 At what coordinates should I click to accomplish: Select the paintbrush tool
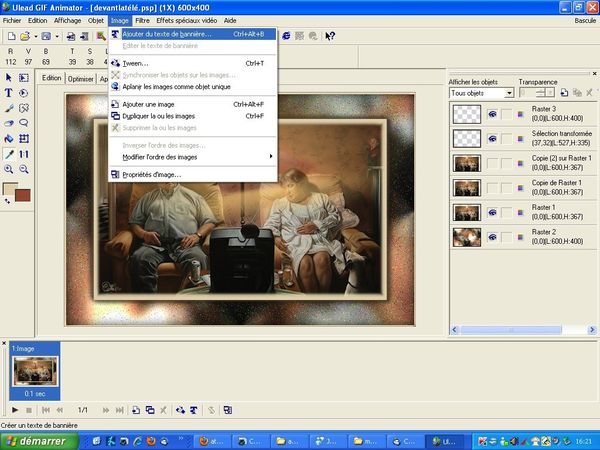[x=8, y=108]
